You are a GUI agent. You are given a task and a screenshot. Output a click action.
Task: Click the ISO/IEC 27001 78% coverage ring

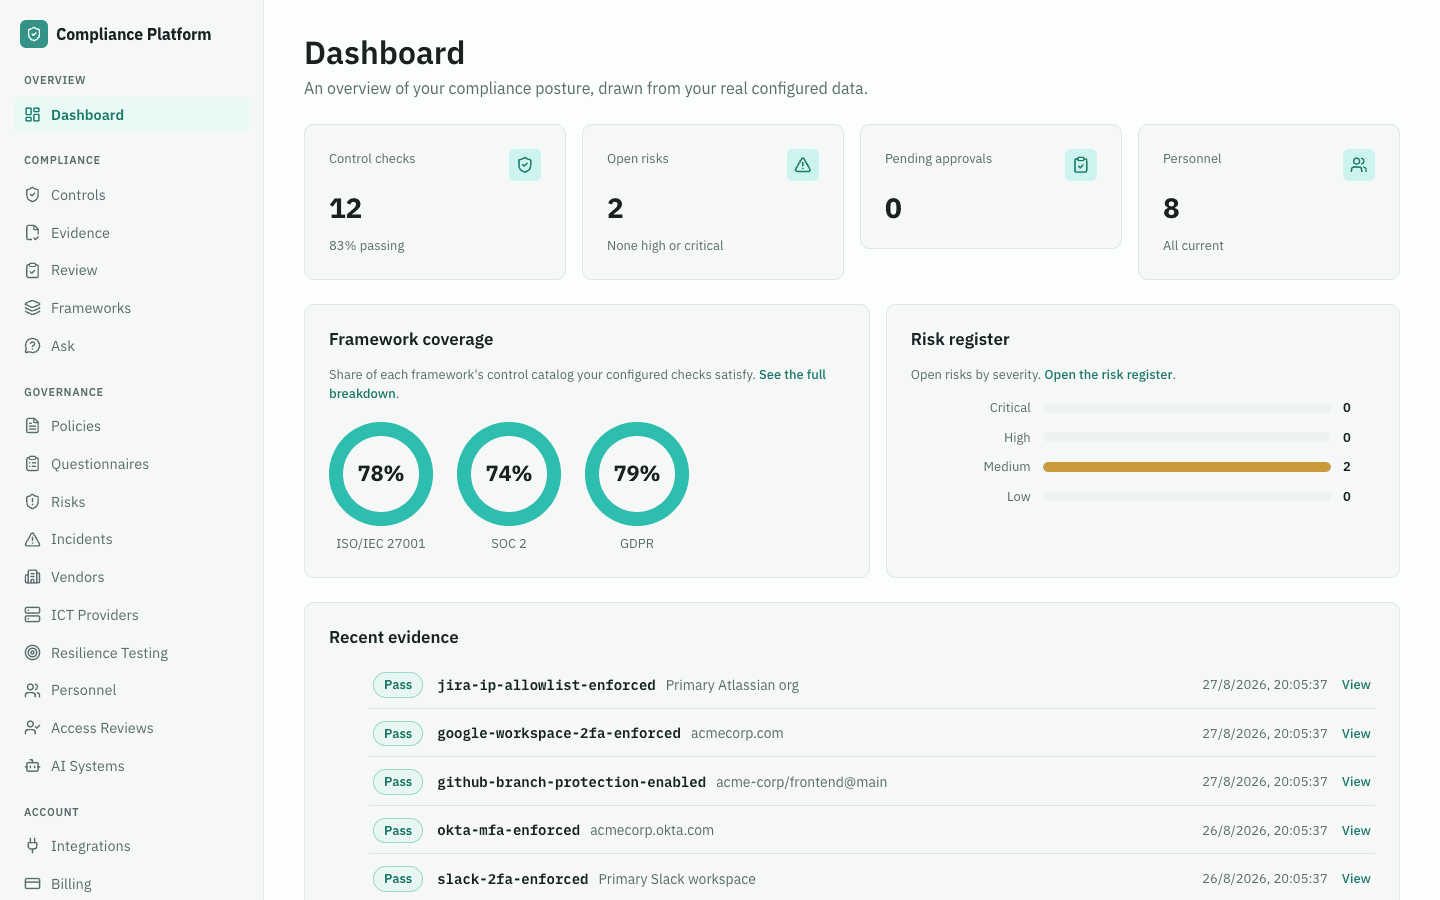[x=381, y=474]
